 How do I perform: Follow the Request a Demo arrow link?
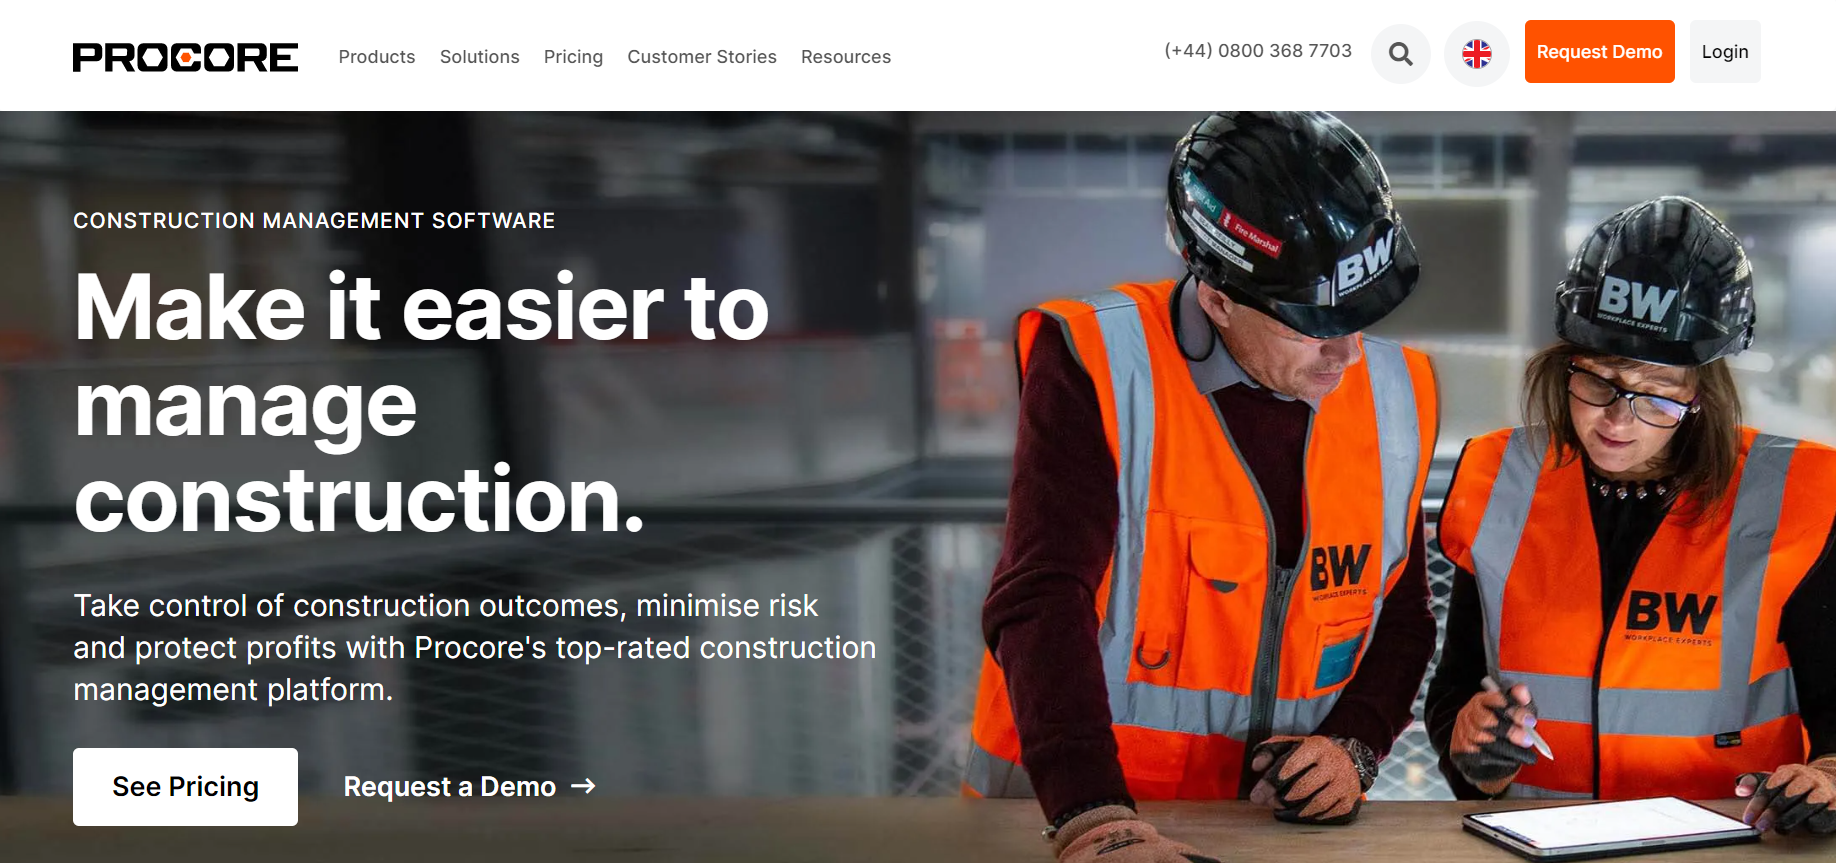470,787
